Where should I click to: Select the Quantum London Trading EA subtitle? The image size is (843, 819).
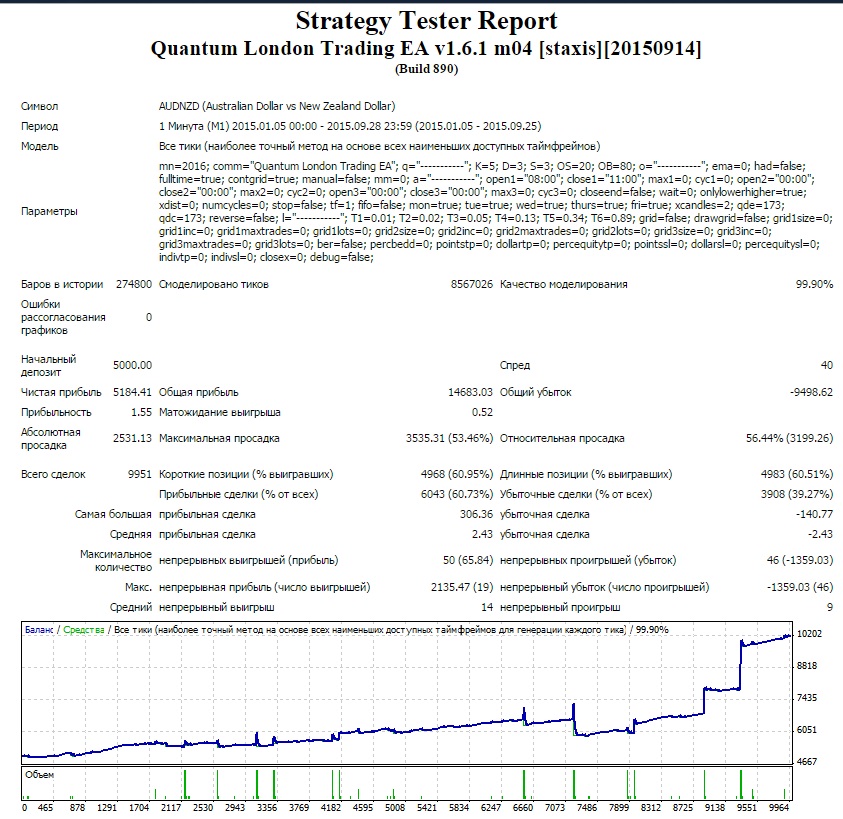point(426,48)
